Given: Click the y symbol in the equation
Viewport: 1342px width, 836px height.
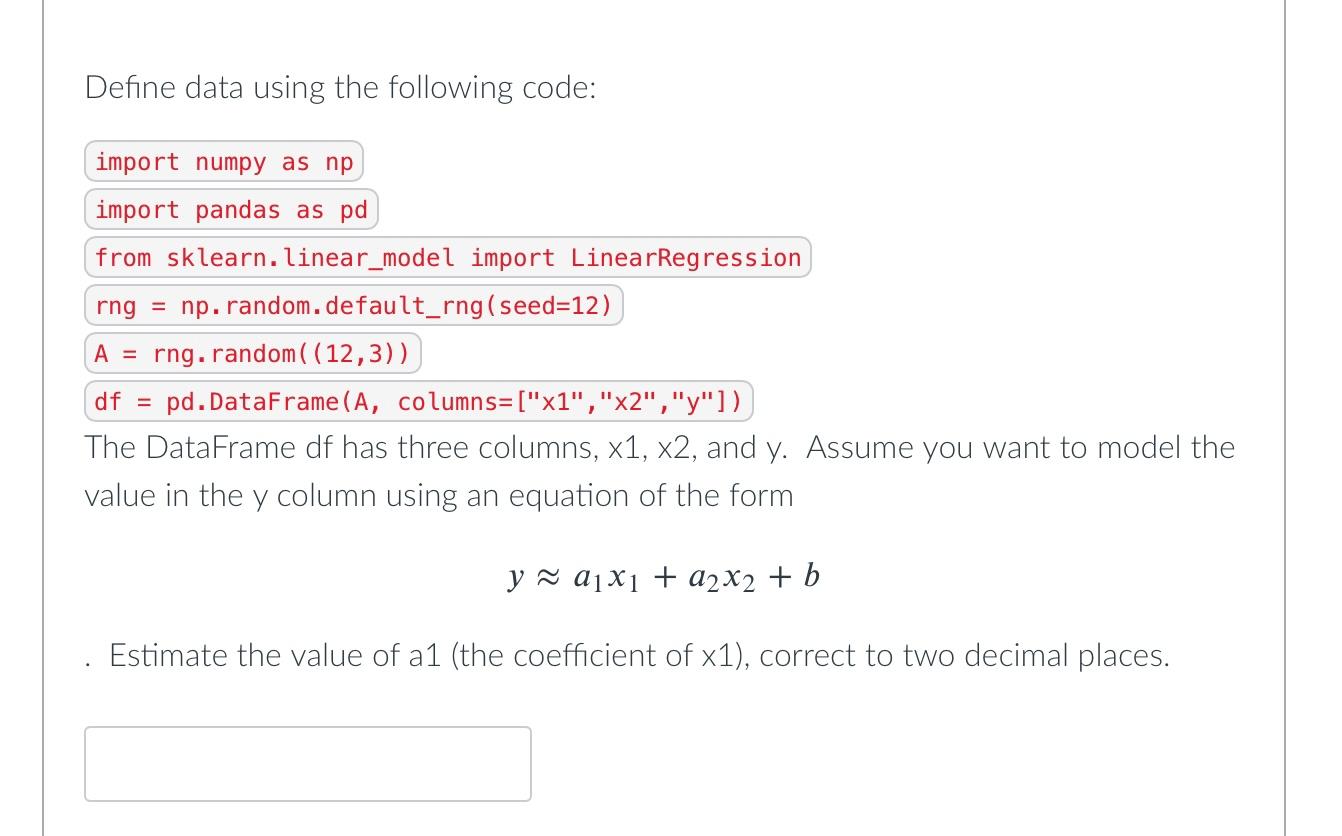Looking at the screenshot, I should point(516,578).
